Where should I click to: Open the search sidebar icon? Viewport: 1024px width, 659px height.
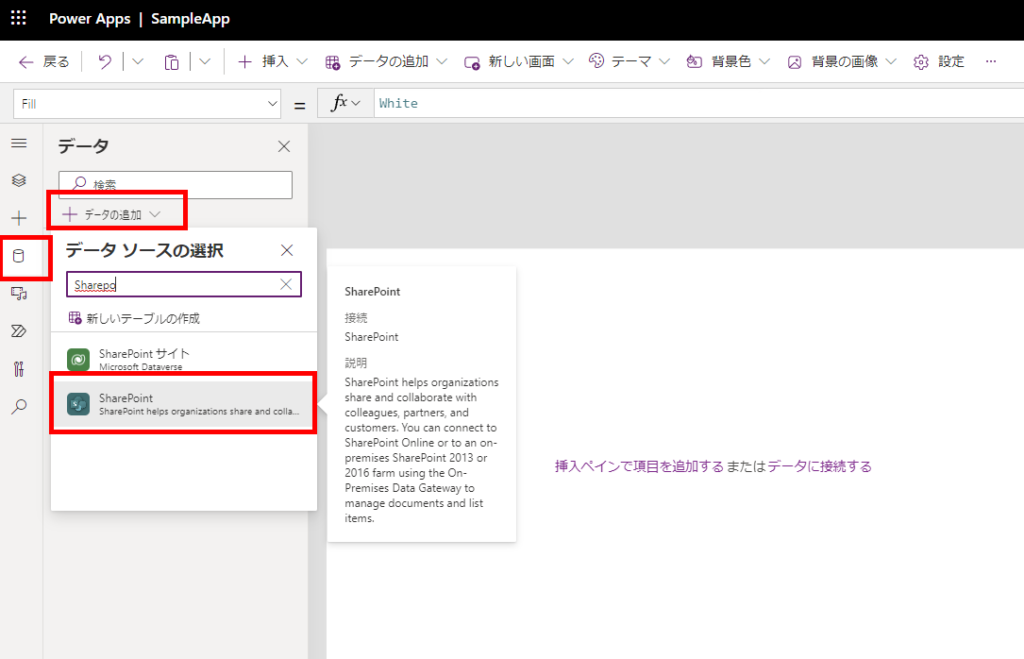19,406
